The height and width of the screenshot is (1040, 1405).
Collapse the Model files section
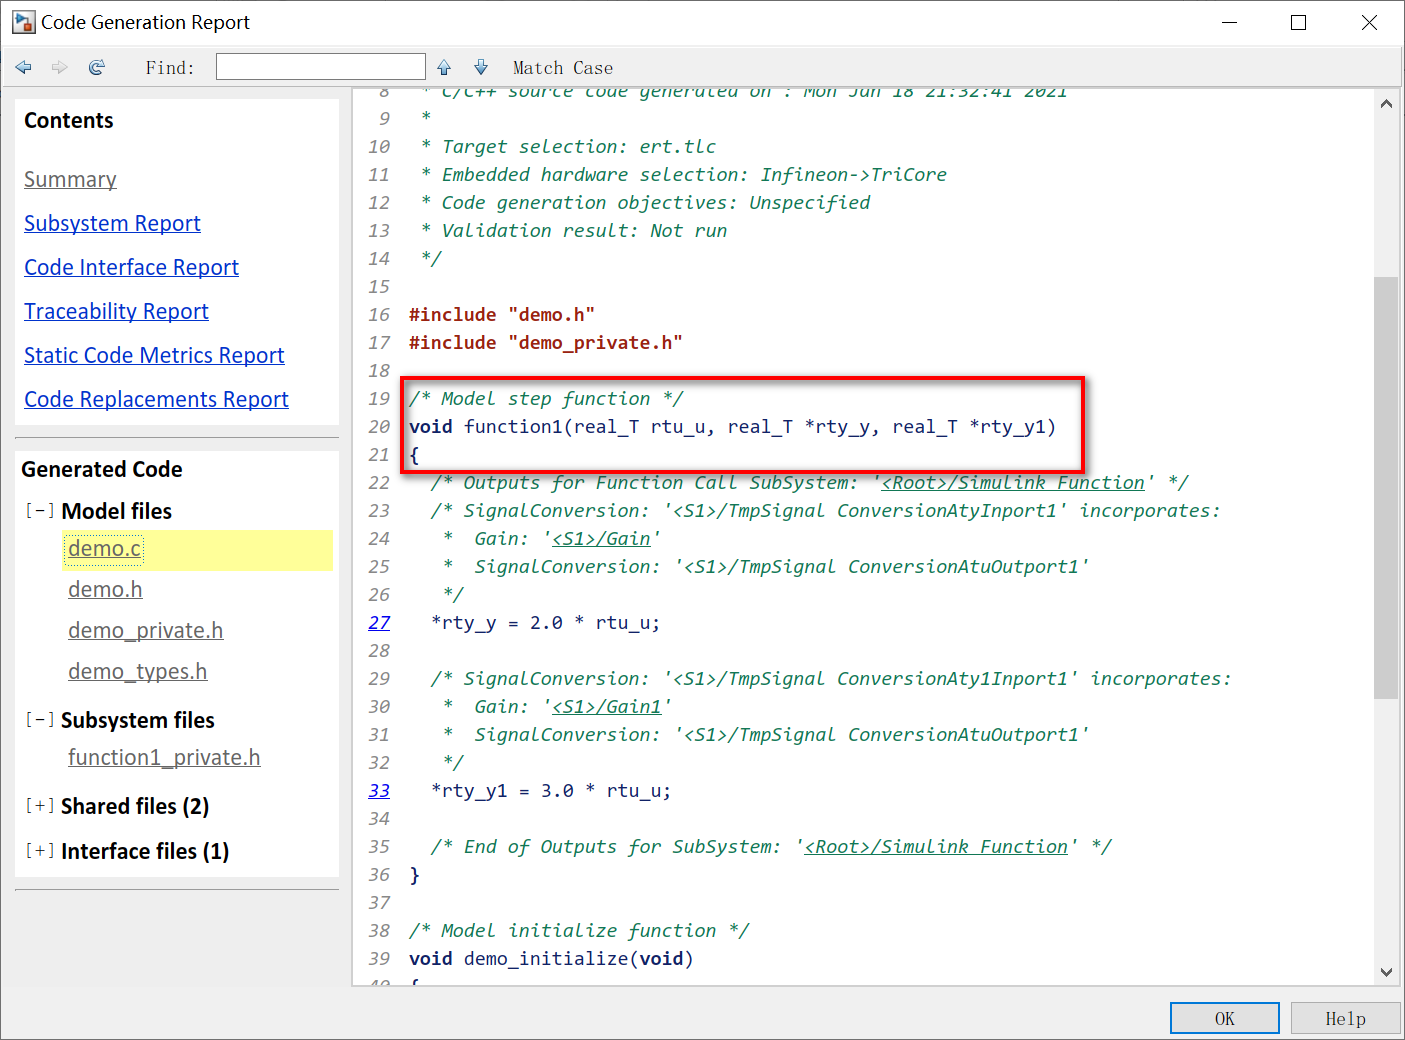point(40,510)
